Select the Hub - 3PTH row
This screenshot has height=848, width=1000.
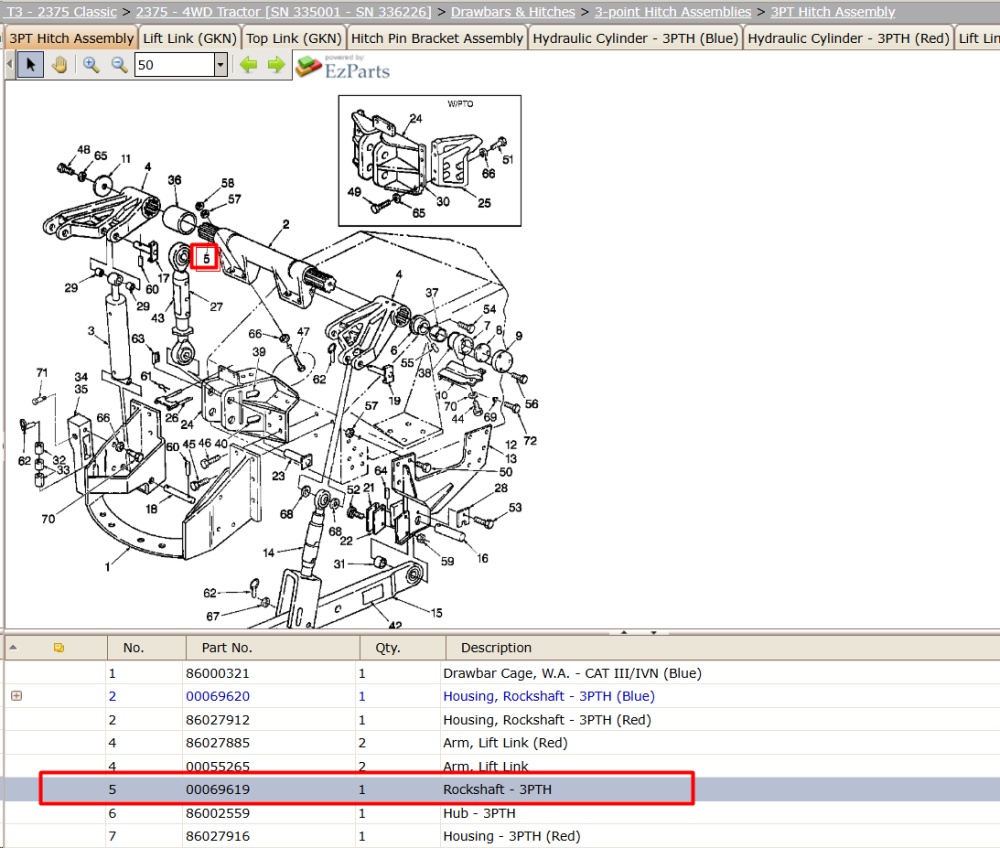(502, 813)
